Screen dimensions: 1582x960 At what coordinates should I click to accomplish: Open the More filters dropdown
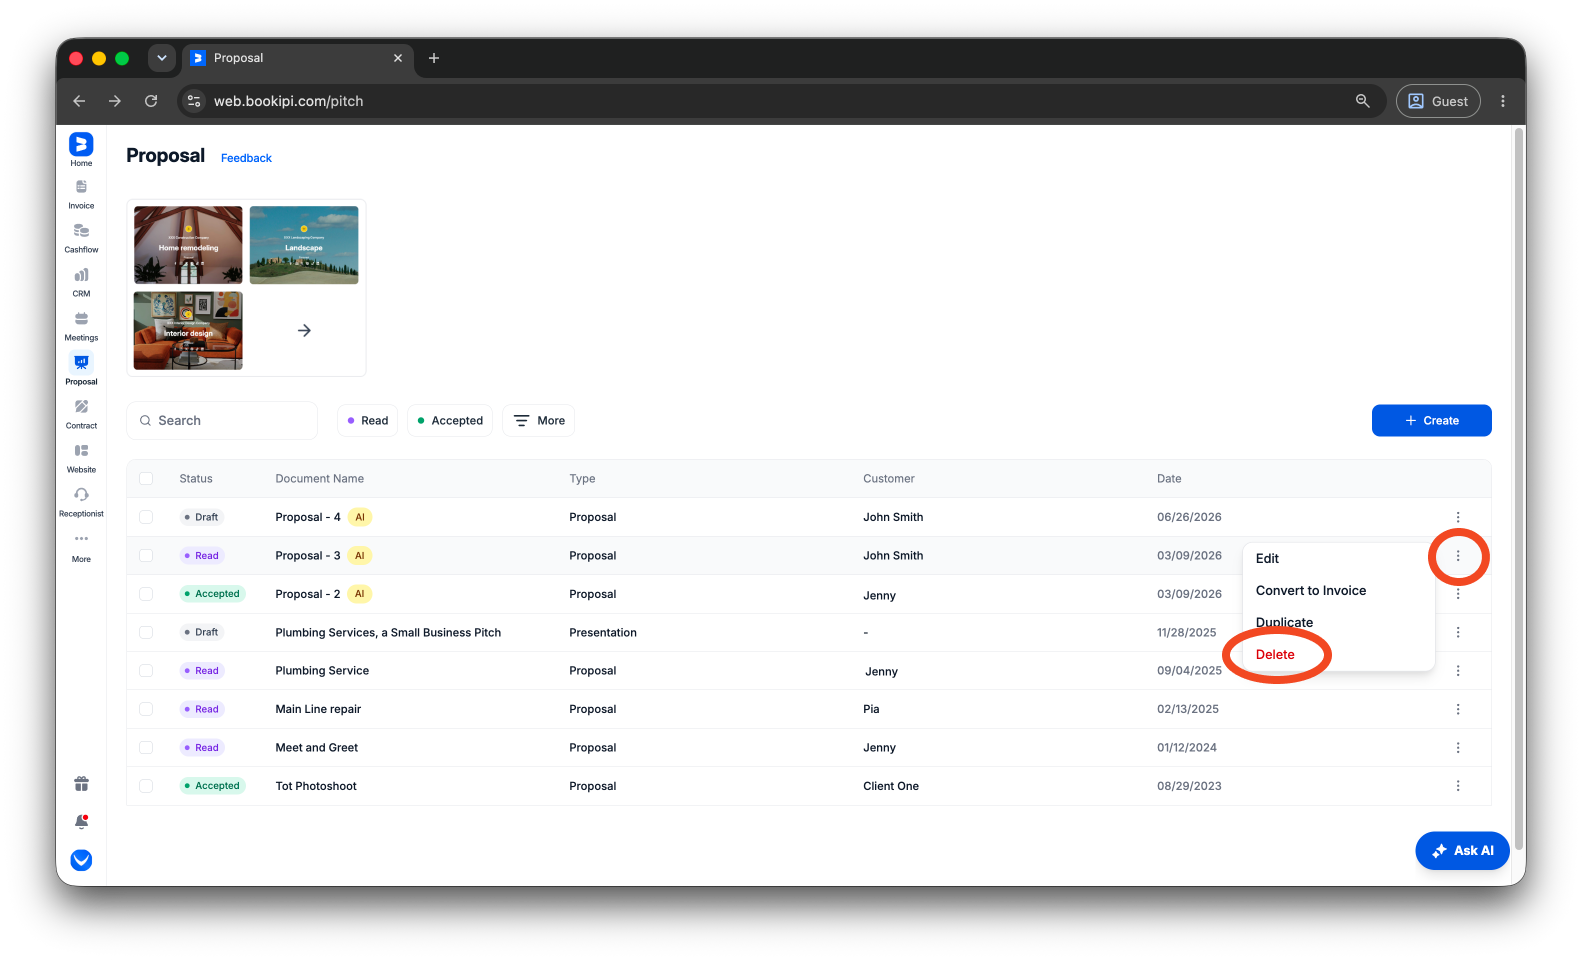click(x=538, y=421)
